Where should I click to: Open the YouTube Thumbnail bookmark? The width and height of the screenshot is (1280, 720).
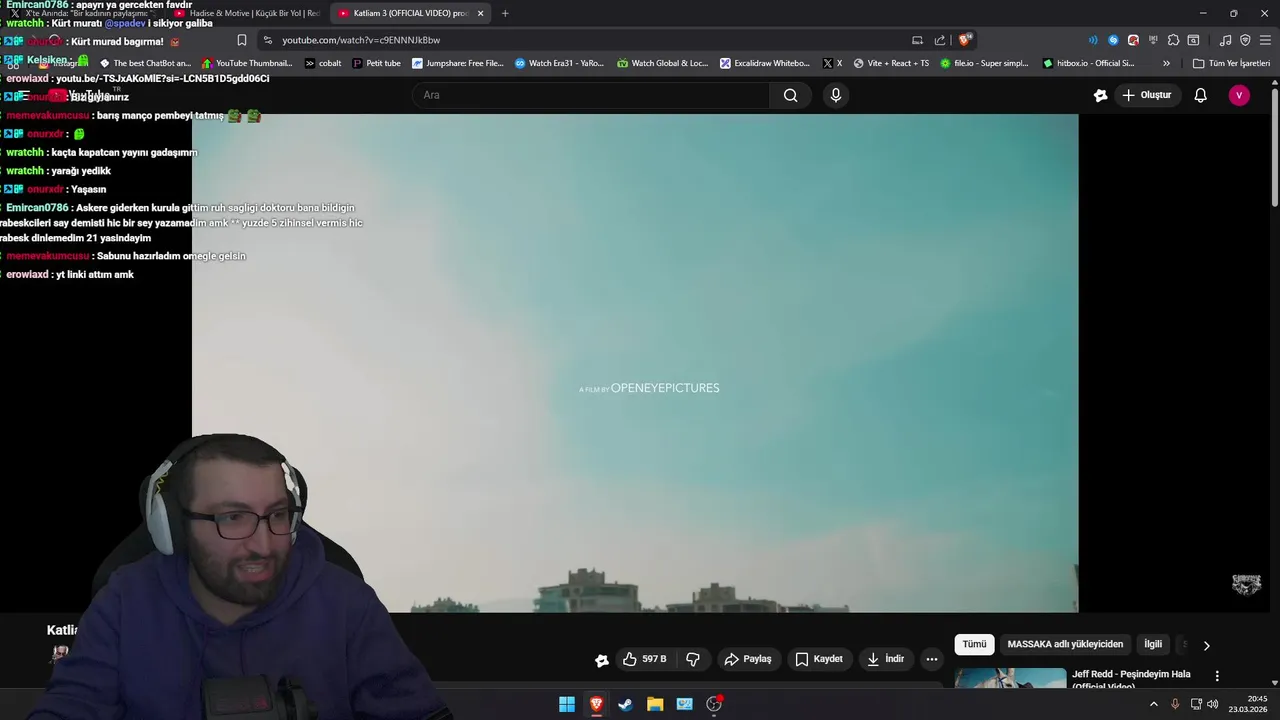(x=247, y=63)
